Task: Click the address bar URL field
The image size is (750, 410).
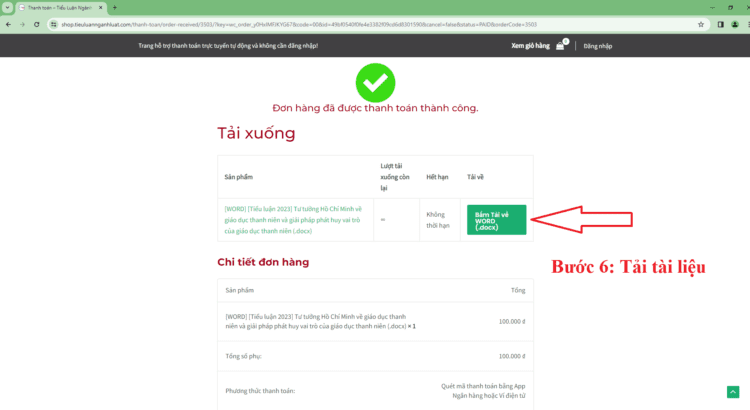Action: tap(378, 24)
